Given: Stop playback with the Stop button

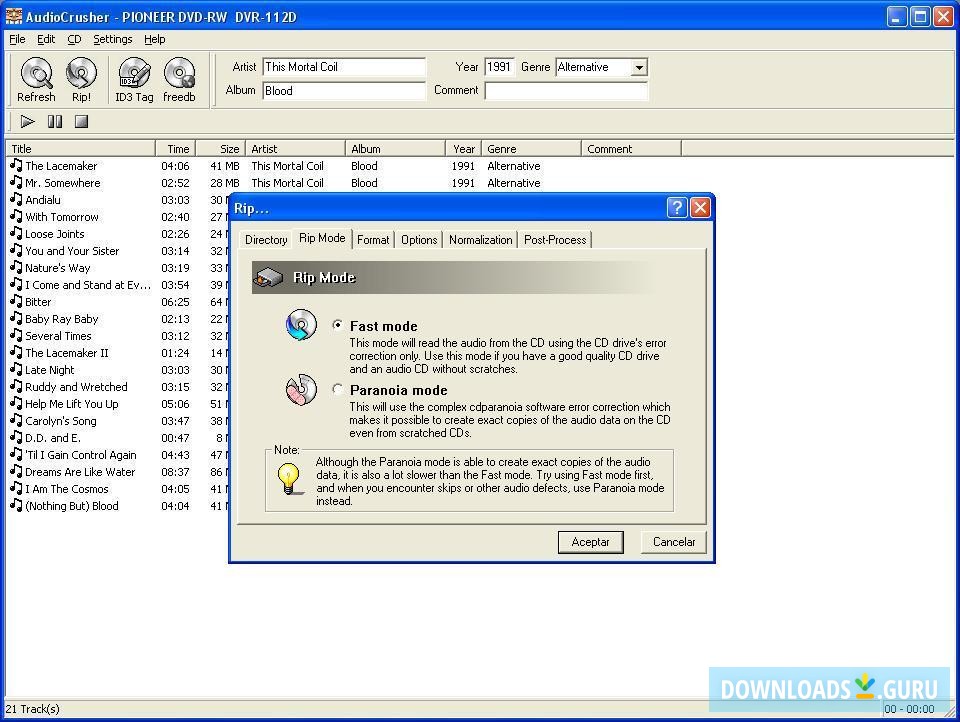Looking at the screenshot, I should click(x=81, y=121).
